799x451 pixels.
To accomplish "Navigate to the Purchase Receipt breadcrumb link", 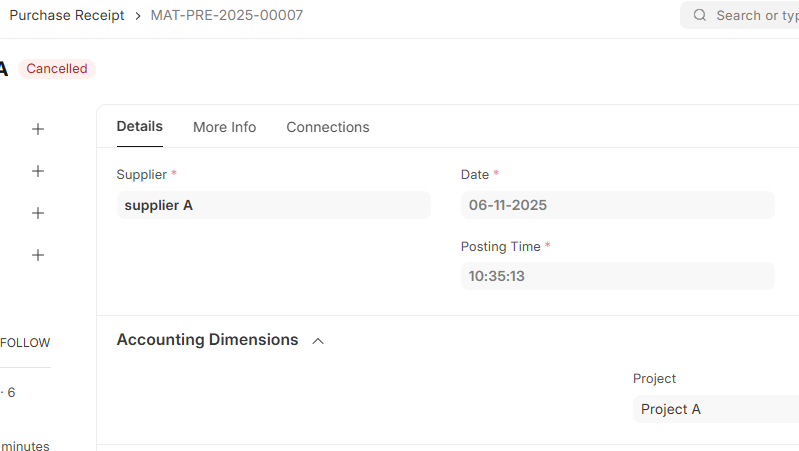I will tap(67, 15).
